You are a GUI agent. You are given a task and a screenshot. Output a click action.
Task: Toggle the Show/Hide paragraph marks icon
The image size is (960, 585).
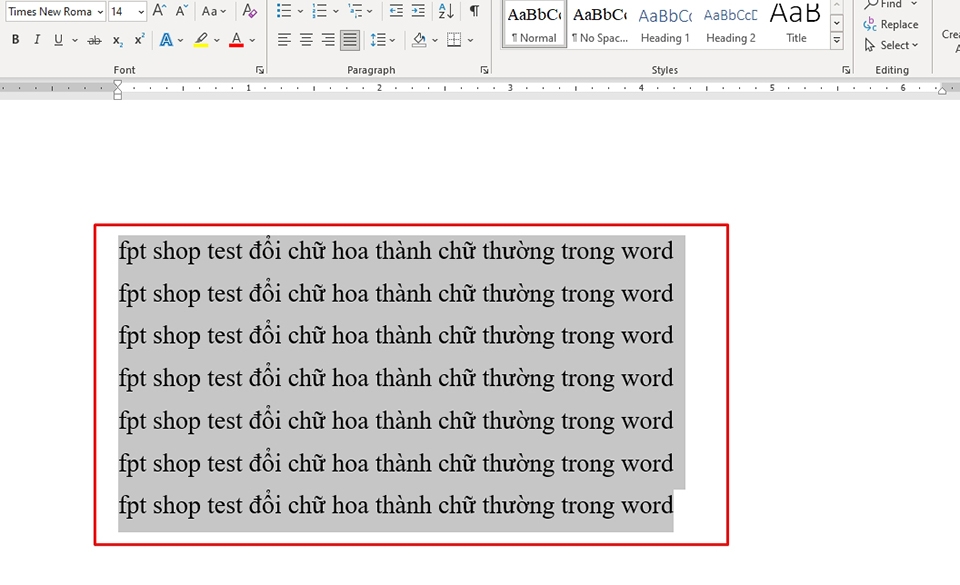(474, 11)
